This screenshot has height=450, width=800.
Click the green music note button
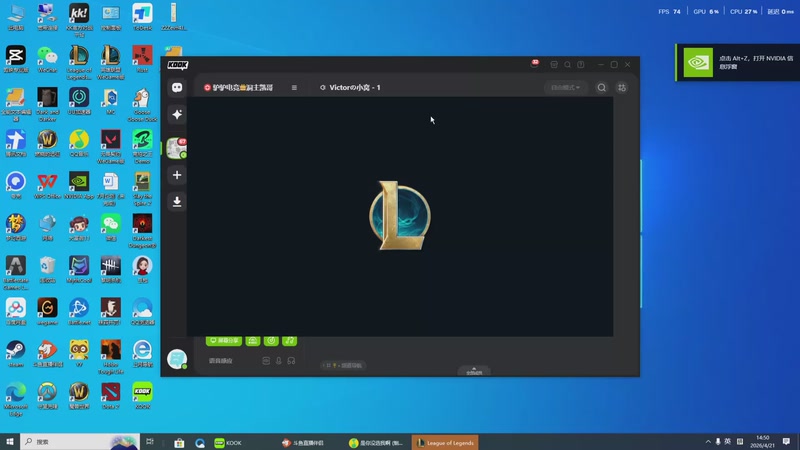(x=290, y=340)
